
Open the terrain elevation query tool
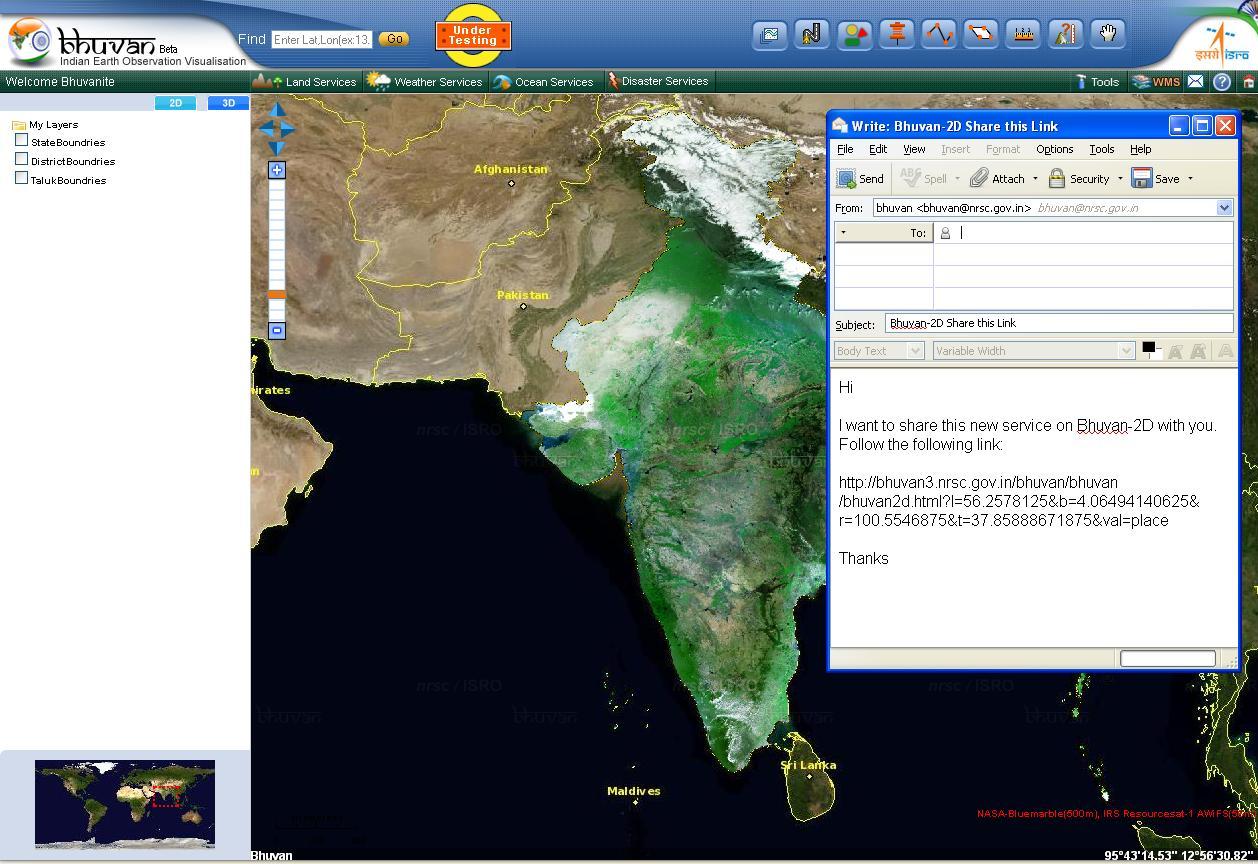point(1065,35)
